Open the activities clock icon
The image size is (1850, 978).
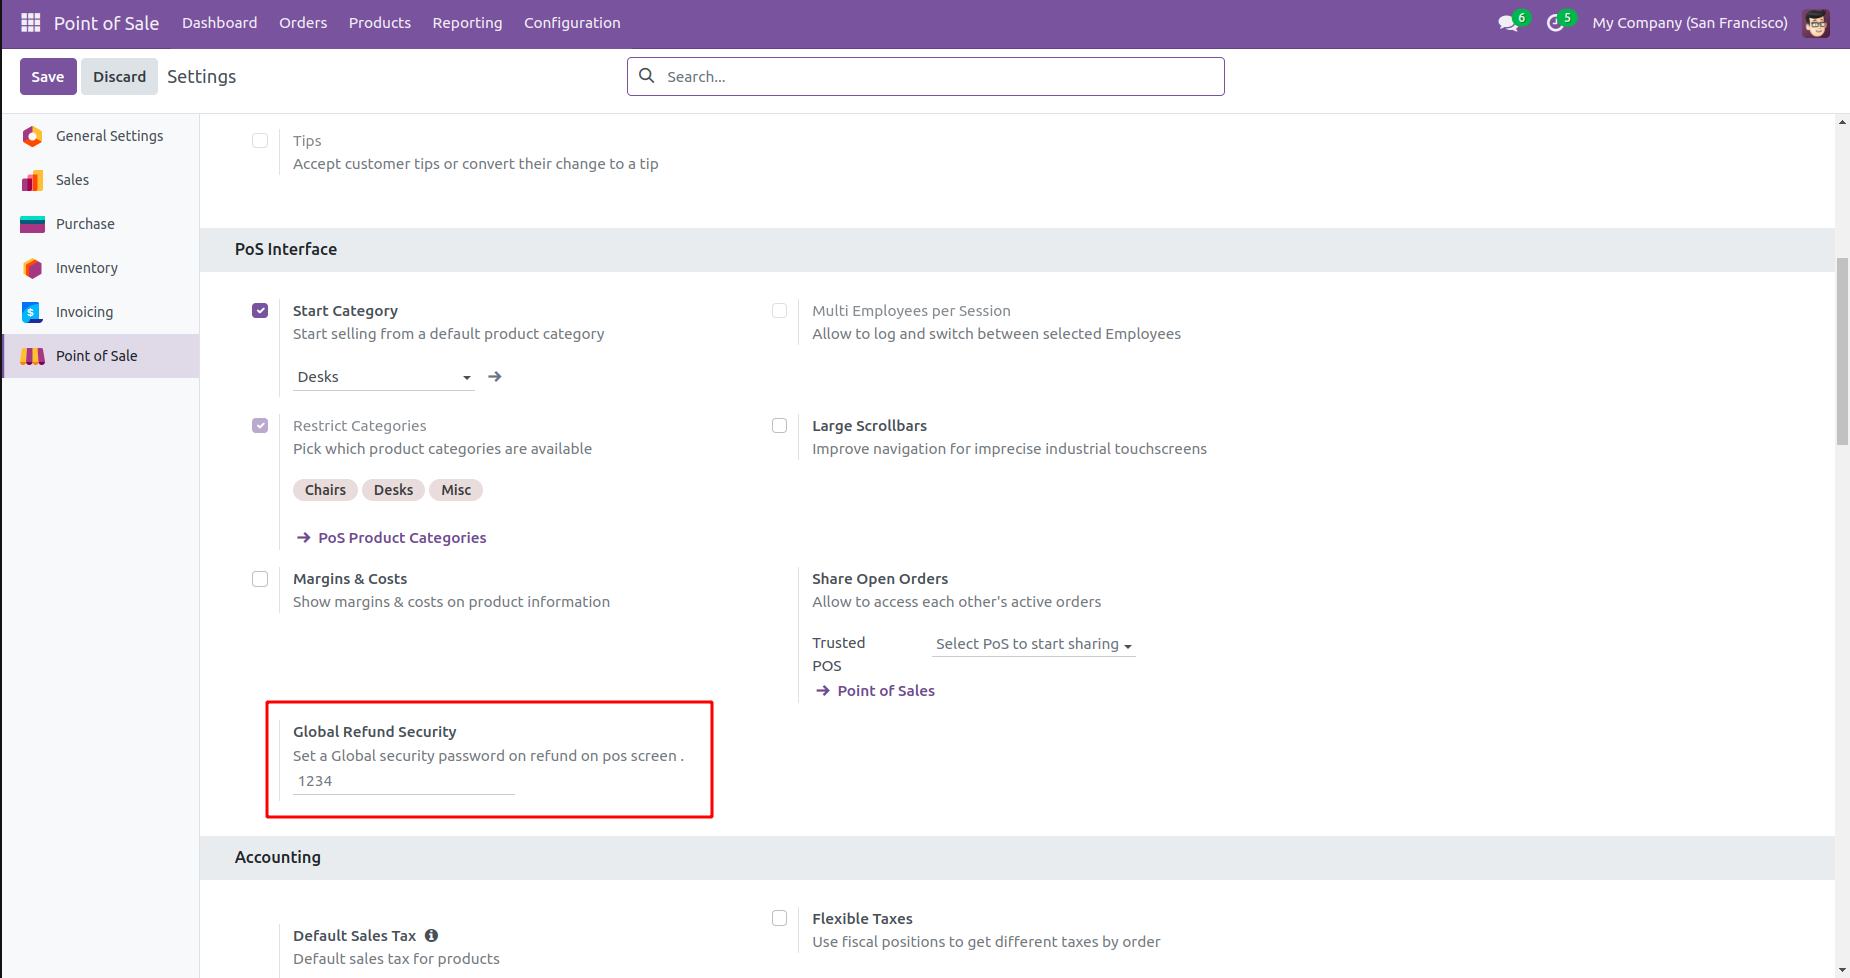[x=1555, y=23]
